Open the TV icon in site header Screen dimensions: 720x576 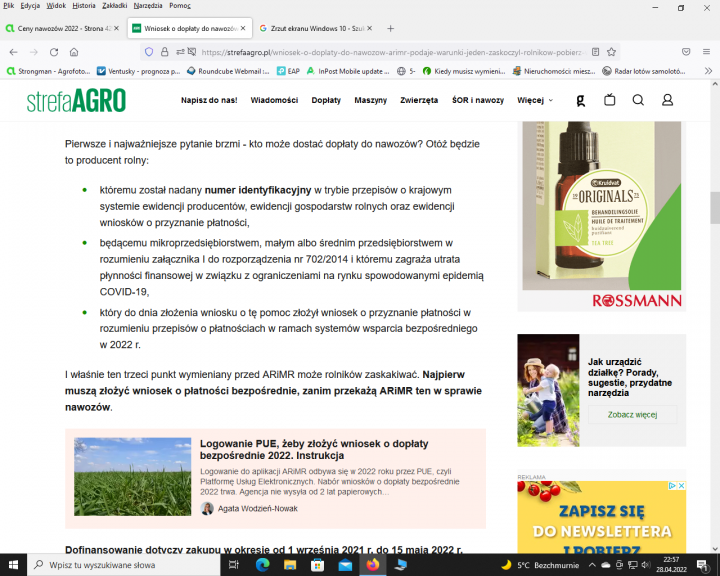[x=610, y=100]
